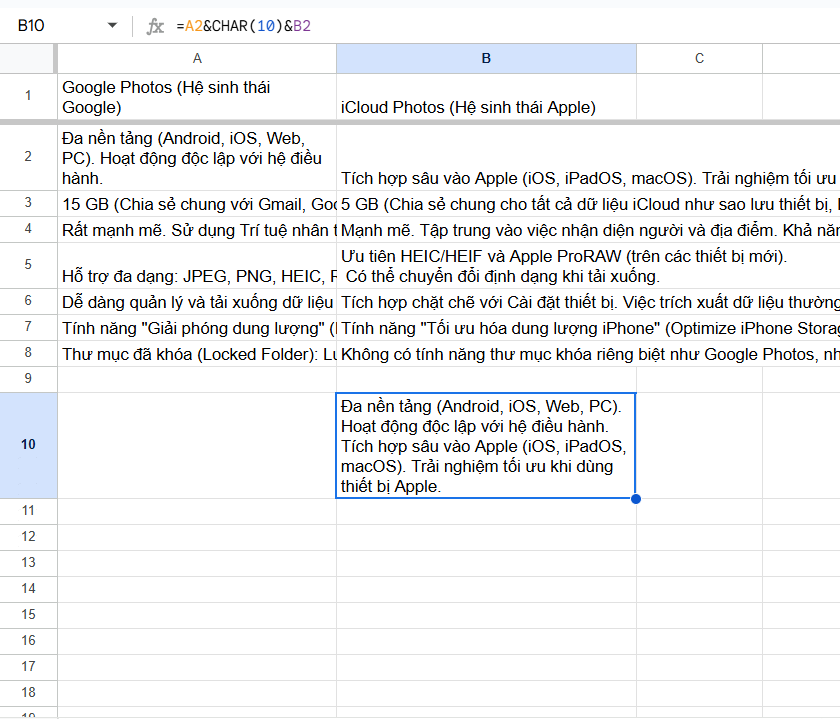Viewport: 840px width, 719px height.
Task: Select row 13 header
Action: point(28,563)
